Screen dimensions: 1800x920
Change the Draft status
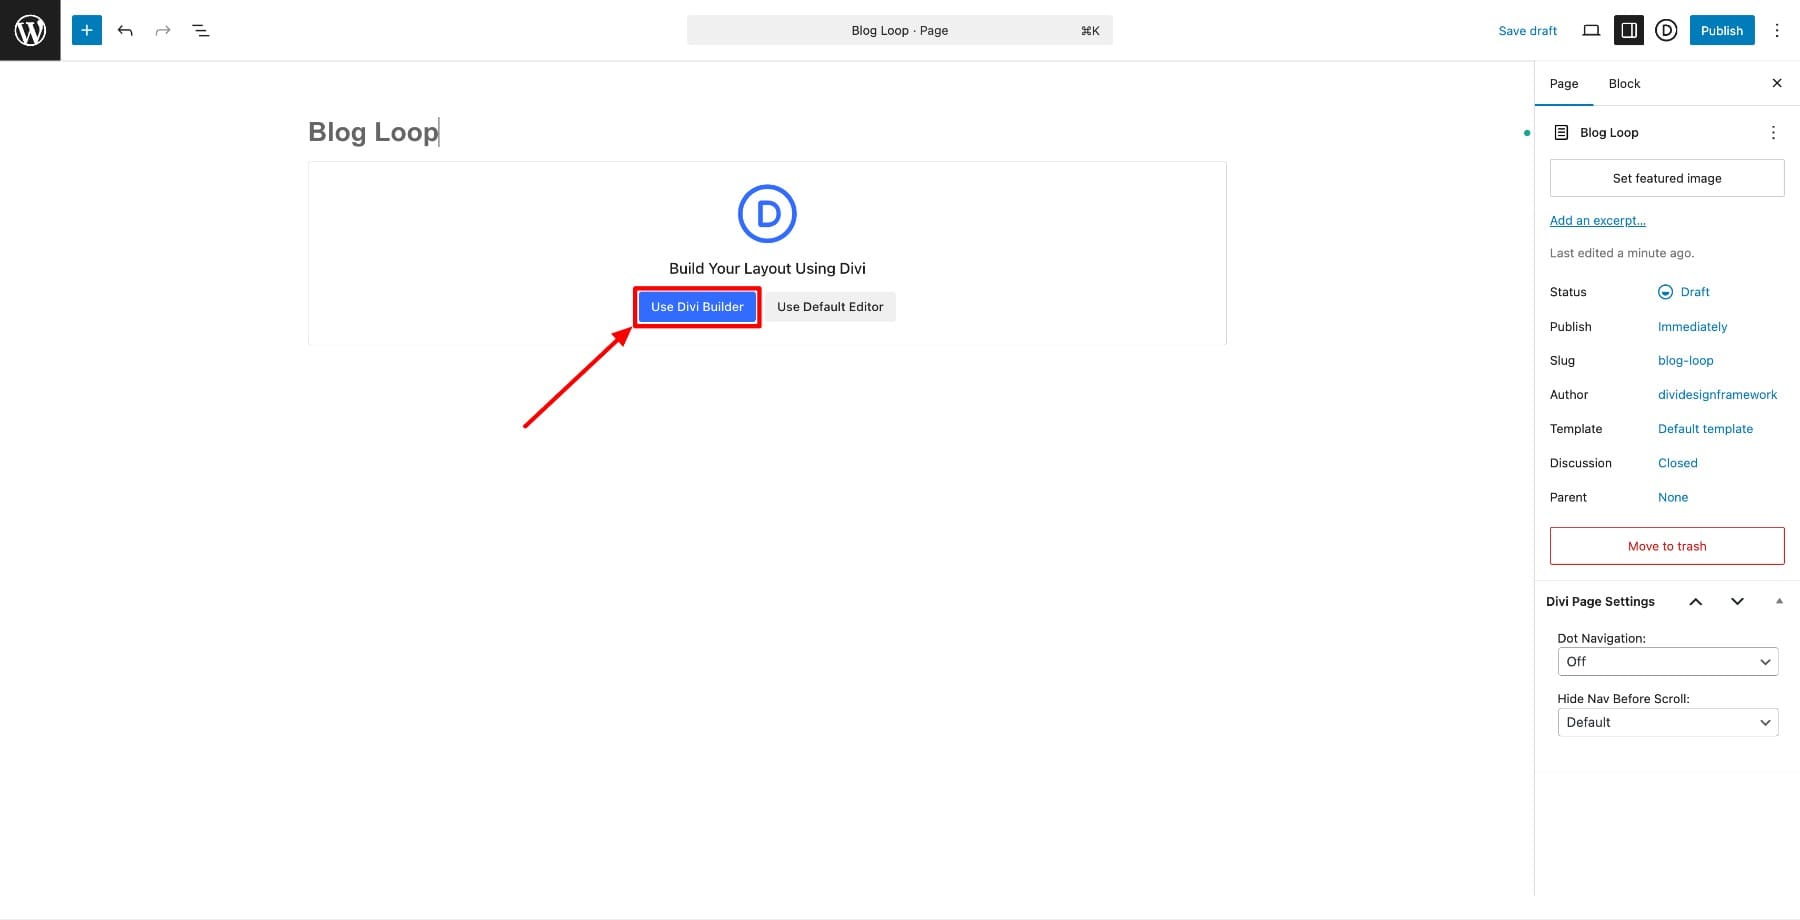(x=1684, y=292)
